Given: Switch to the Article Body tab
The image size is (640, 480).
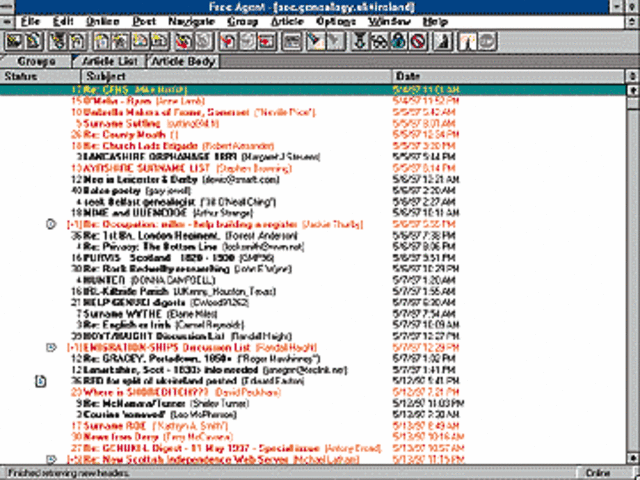Looking at the screenshot, I should 183,61.
